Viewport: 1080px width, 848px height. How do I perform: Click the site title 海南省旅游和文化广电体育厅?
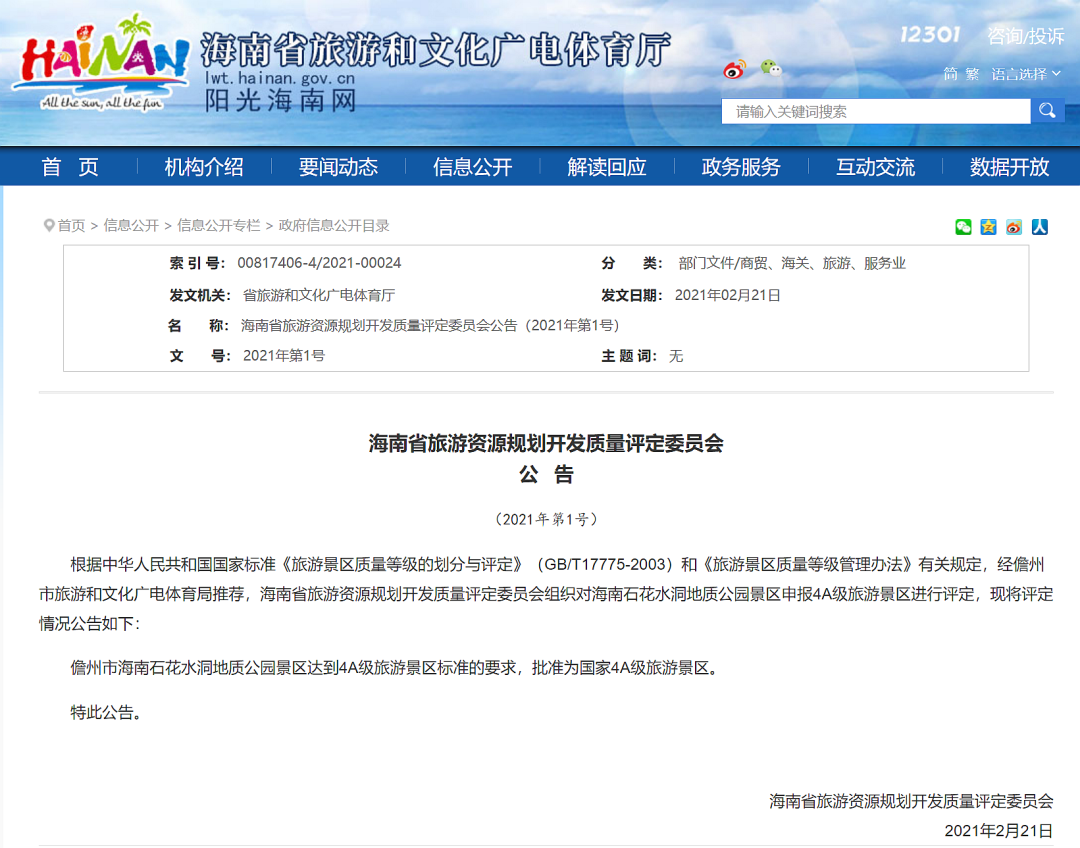tap(435, 50)
